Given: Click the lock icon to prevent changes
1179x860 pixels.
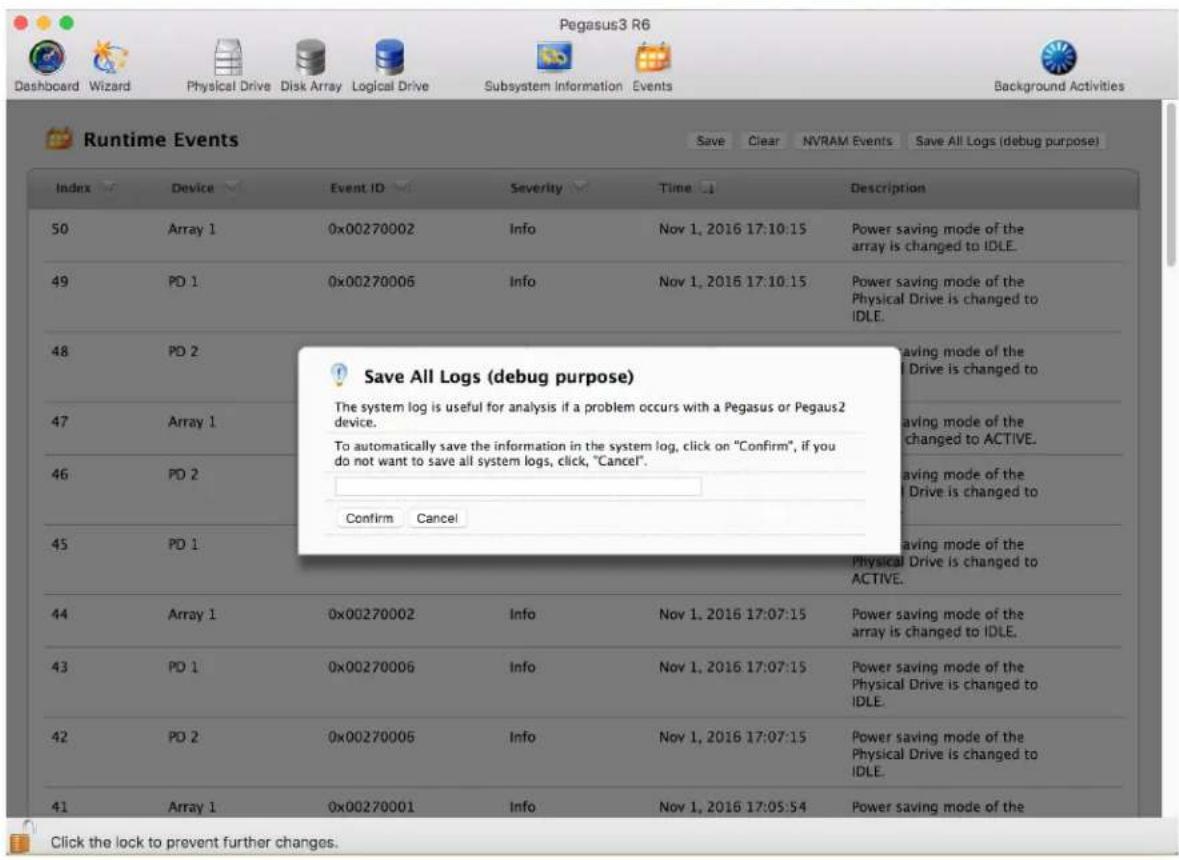Looking at the screenshot, I should (21, 838).
